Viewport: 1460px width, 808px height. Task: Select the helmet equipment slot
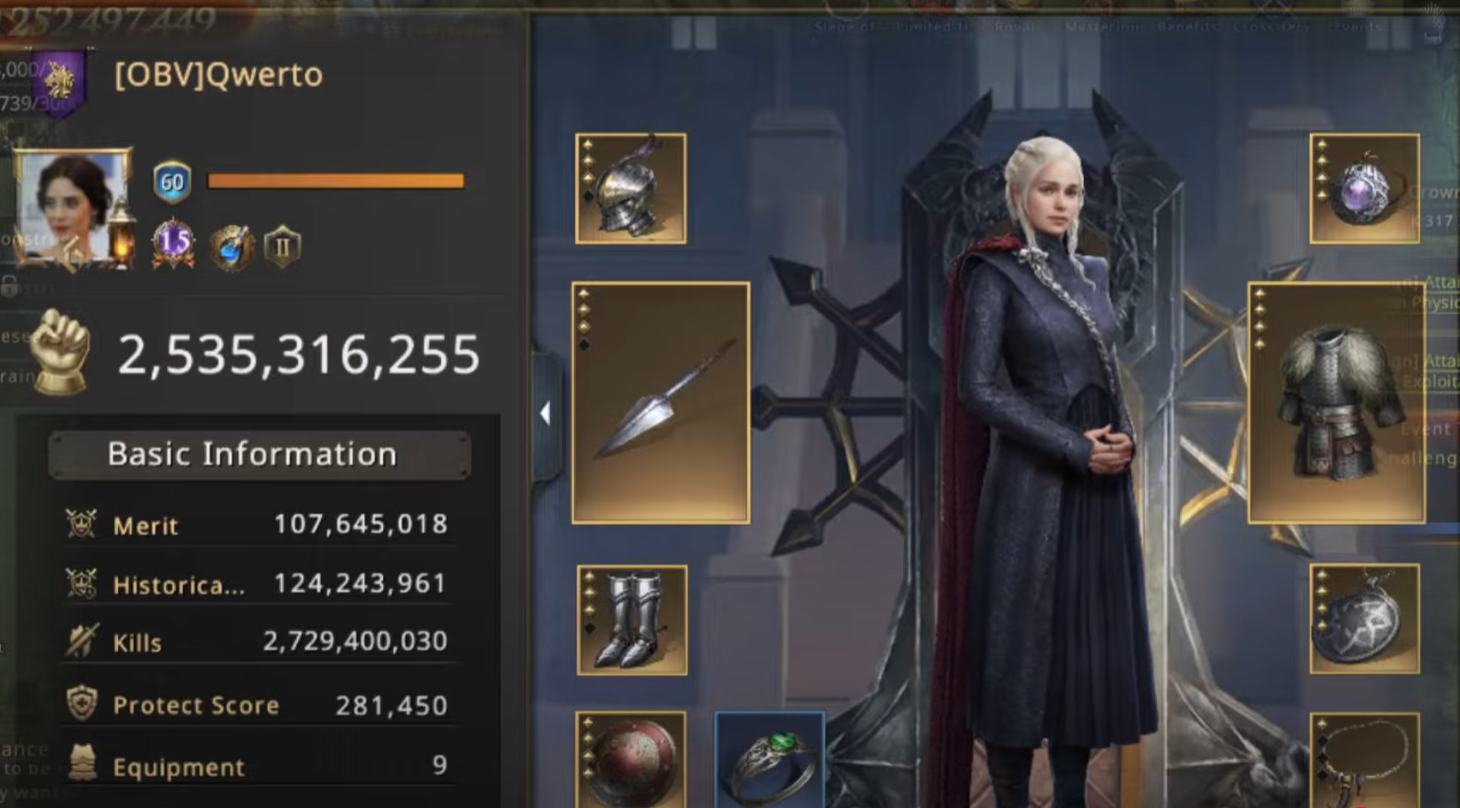click(631, 188)
